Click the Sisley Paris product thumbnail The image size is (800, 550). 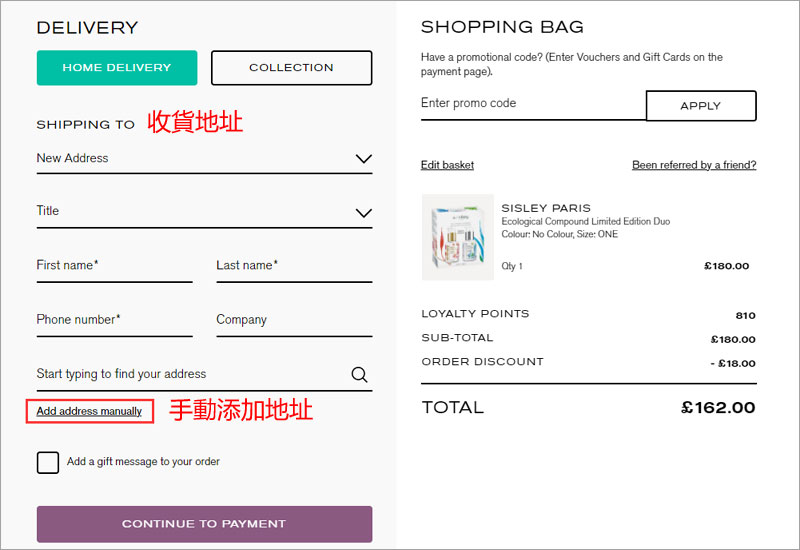(x=457, y=237)
